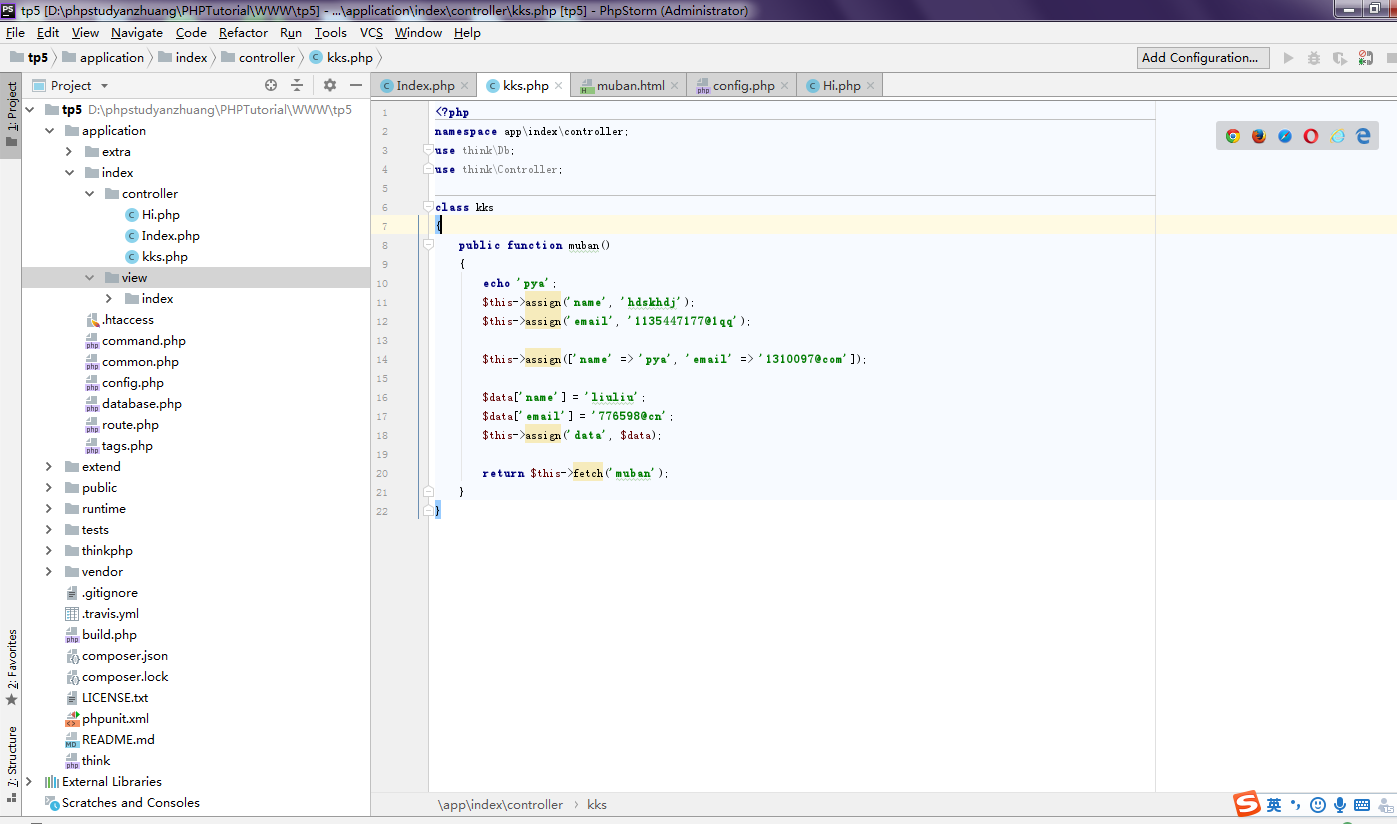
Task: Open Project panel settings gear
Action: pyautogui.click(x=330, y=86)
